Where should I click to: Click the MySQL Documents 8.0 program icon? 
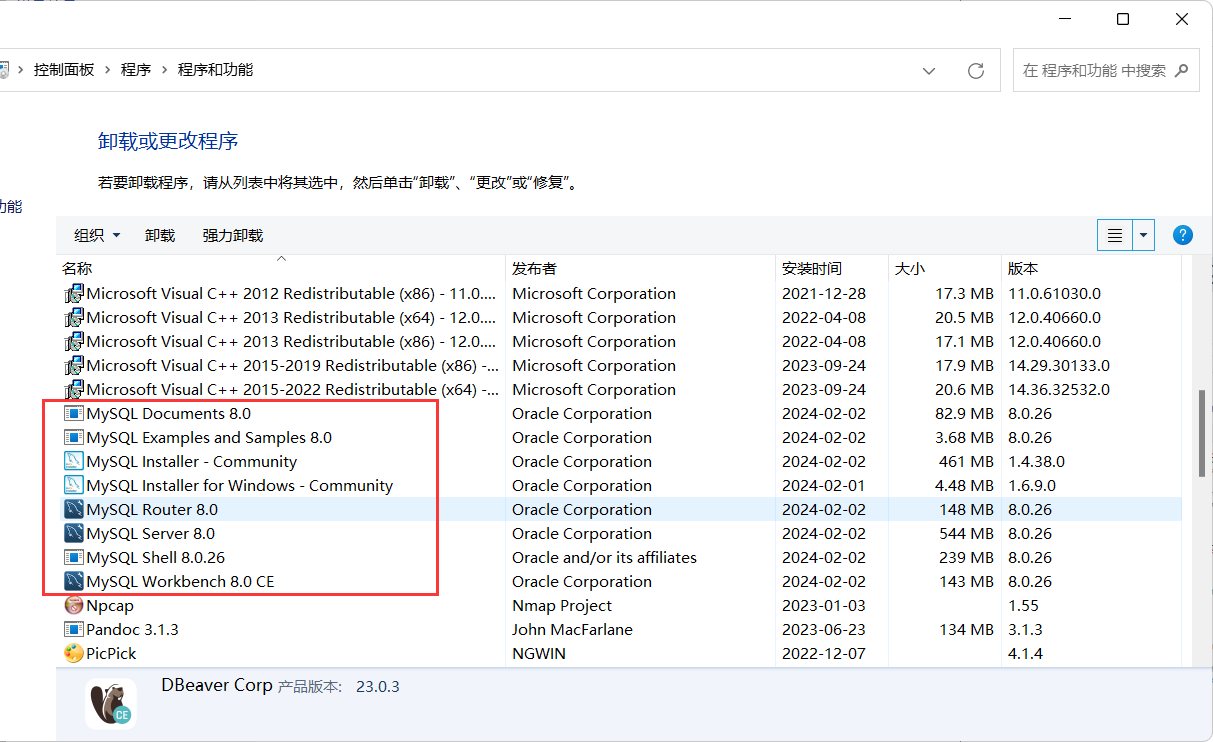tap(73, 413)
